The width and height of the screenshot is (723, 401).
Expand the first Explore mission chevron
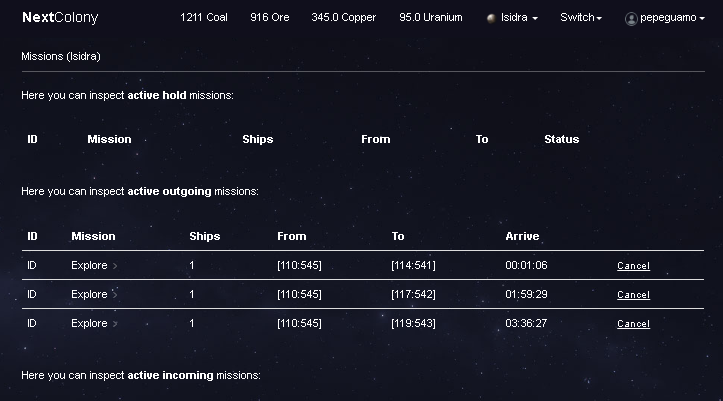115,266
